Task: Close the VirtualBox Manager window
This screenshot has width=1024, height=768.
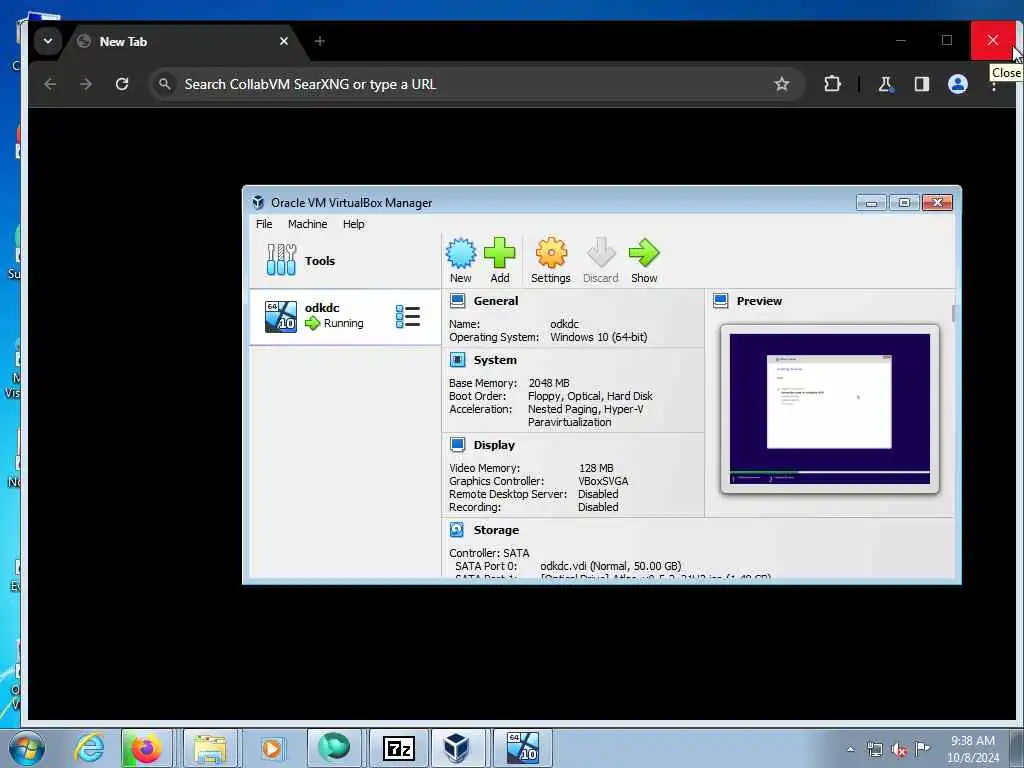Action: [937, 202]
